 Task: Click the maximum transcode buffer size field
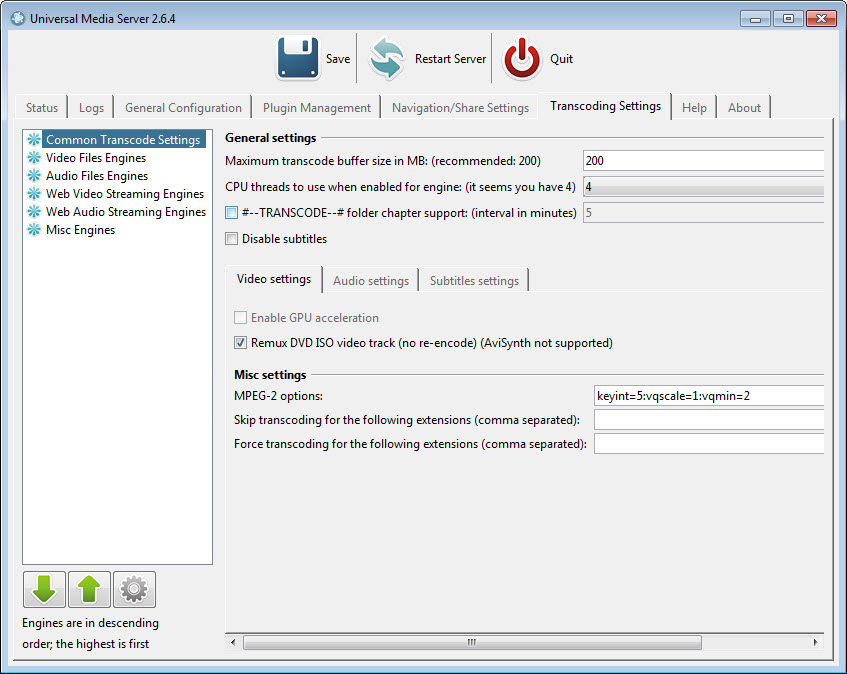pos(704,160)
